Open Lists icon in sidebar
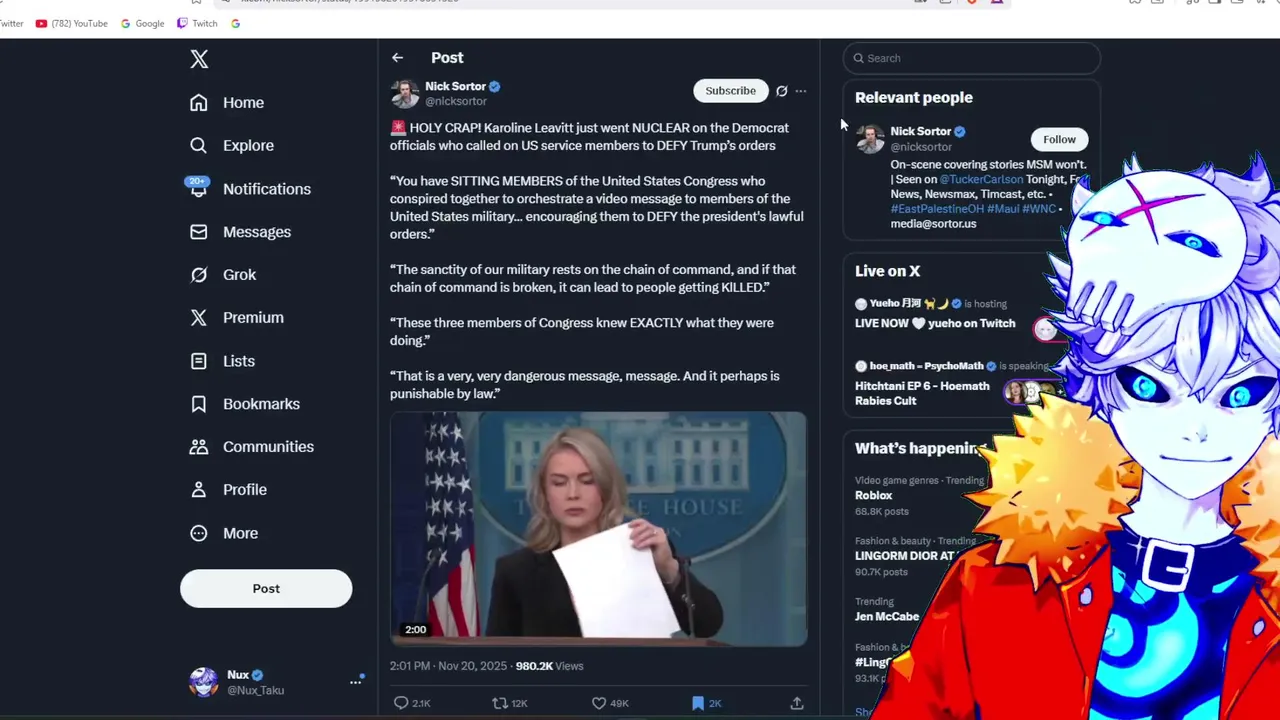Image resolution: width=1280 pixels, height=720 pixels. [x=199, y=361]
